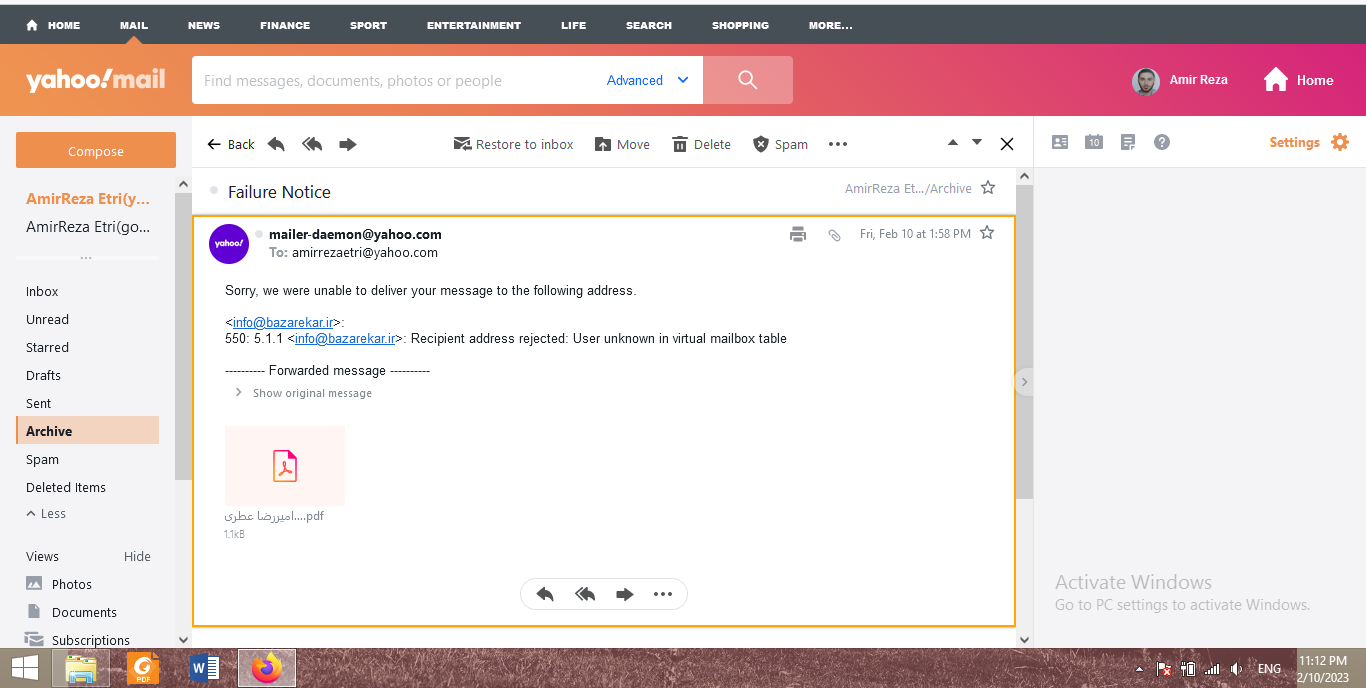Delete the message
Image resolution: width=1366 pixels, height=688 pixels.
click(701, 144)
